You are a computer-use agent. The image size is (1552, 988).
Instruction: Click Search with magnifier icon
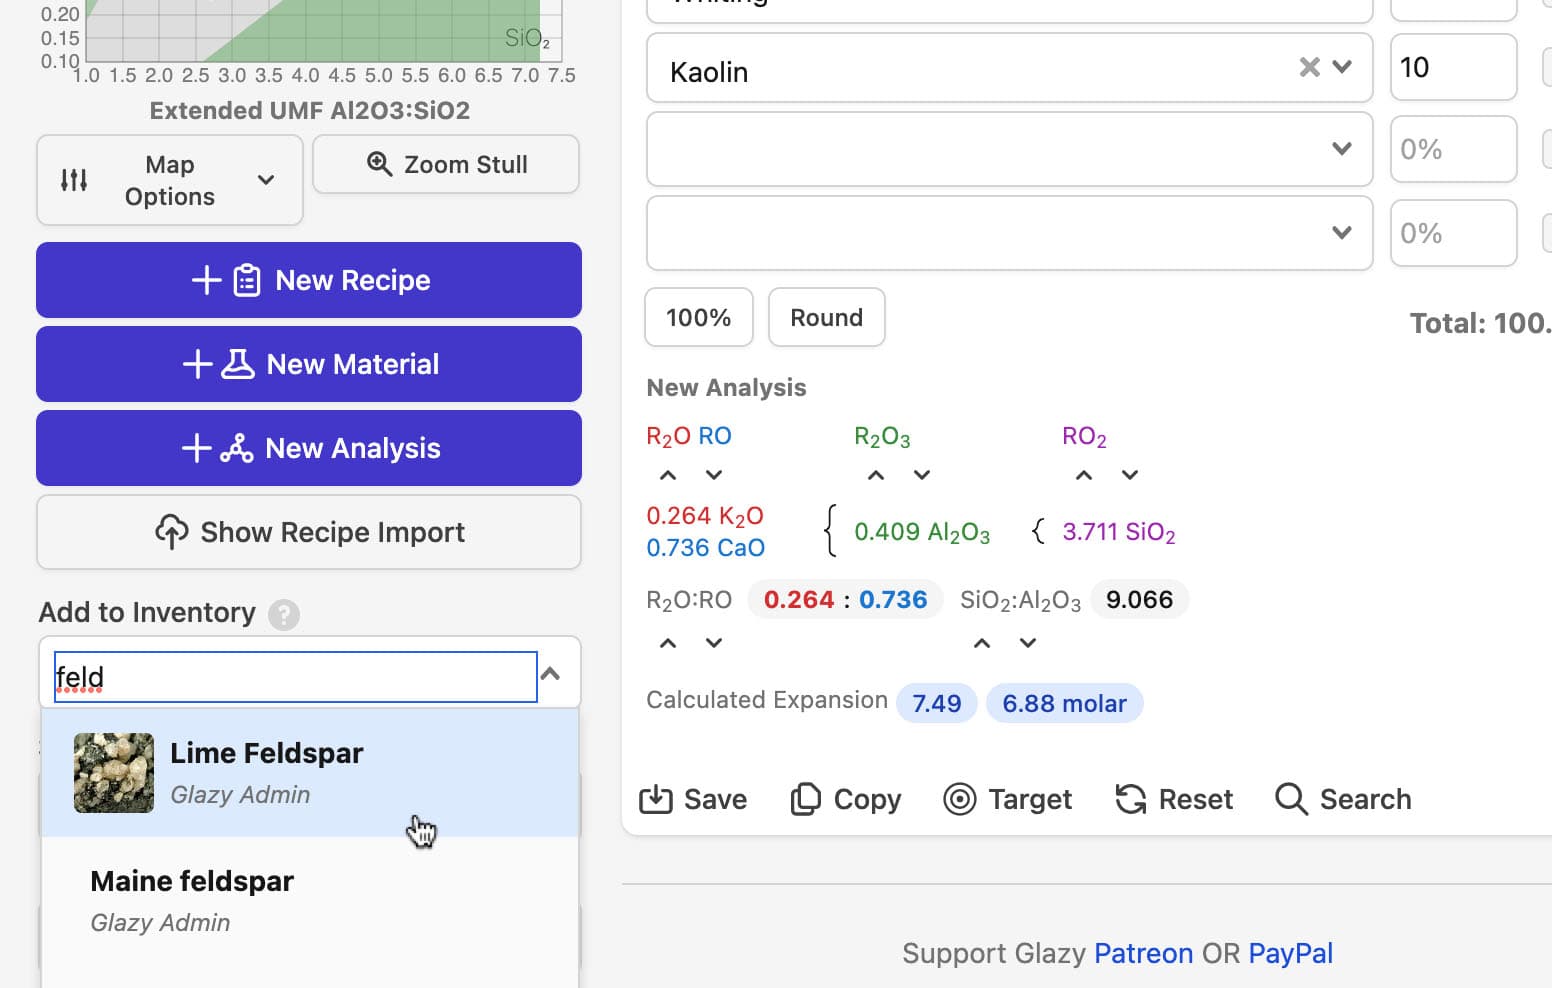pos(1343,799)
